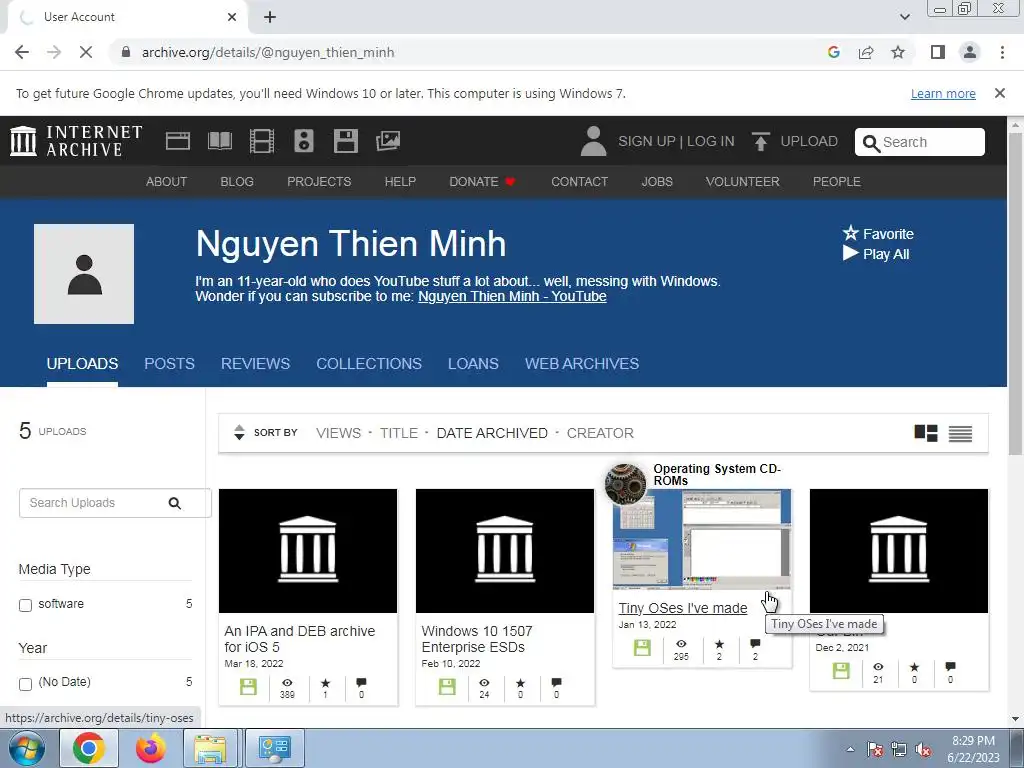Screen dimensions: 1024x768
Task: Switch to the Posts tab
Action: 169,364
